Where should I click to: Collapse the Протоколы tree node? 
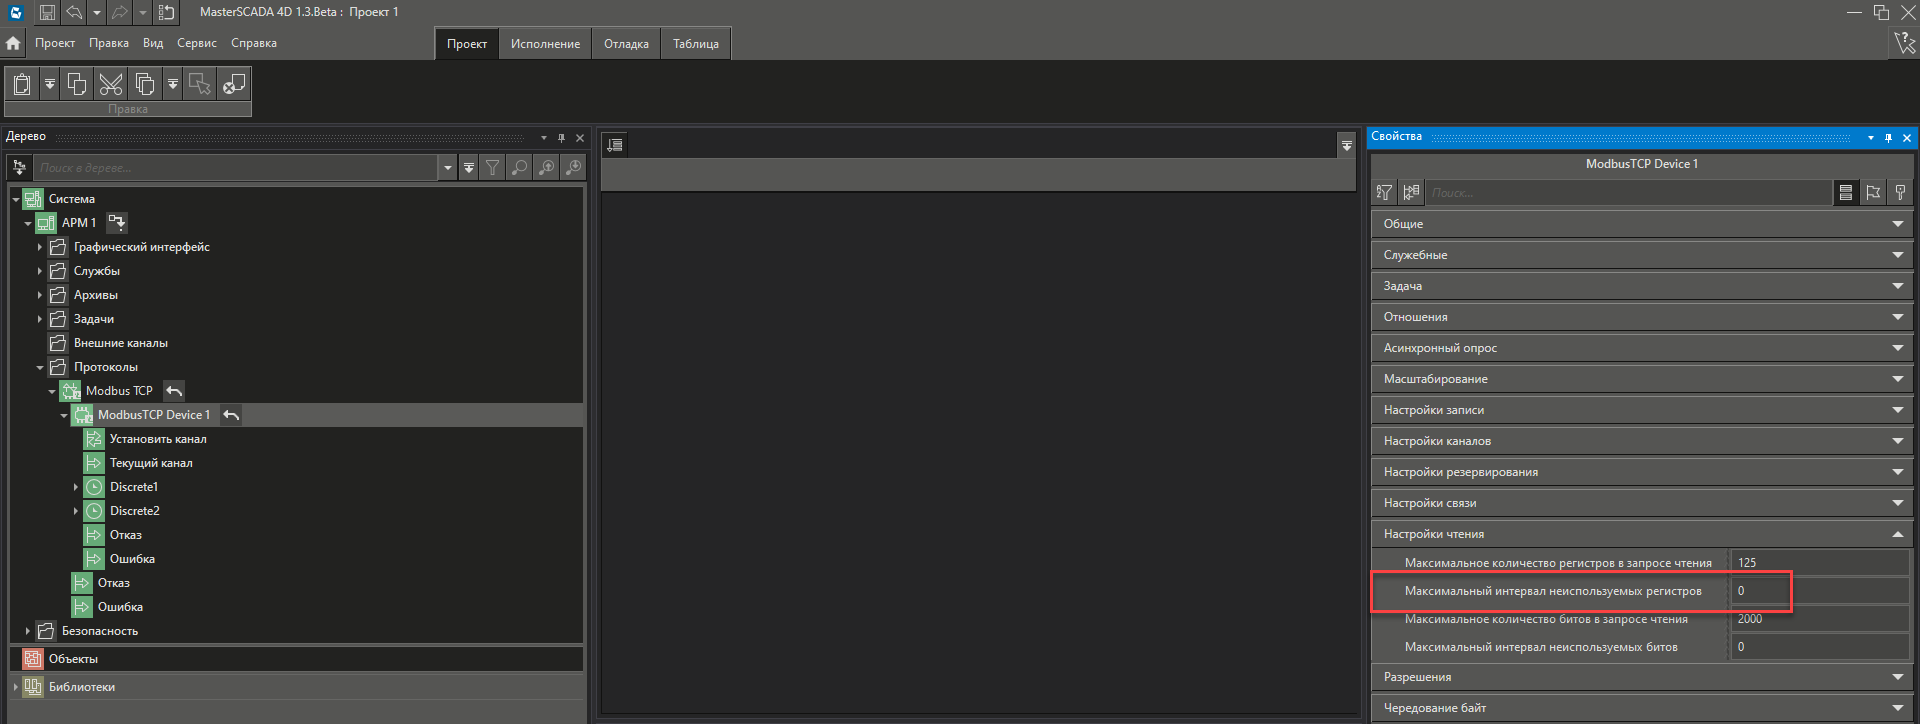point(40,367)
